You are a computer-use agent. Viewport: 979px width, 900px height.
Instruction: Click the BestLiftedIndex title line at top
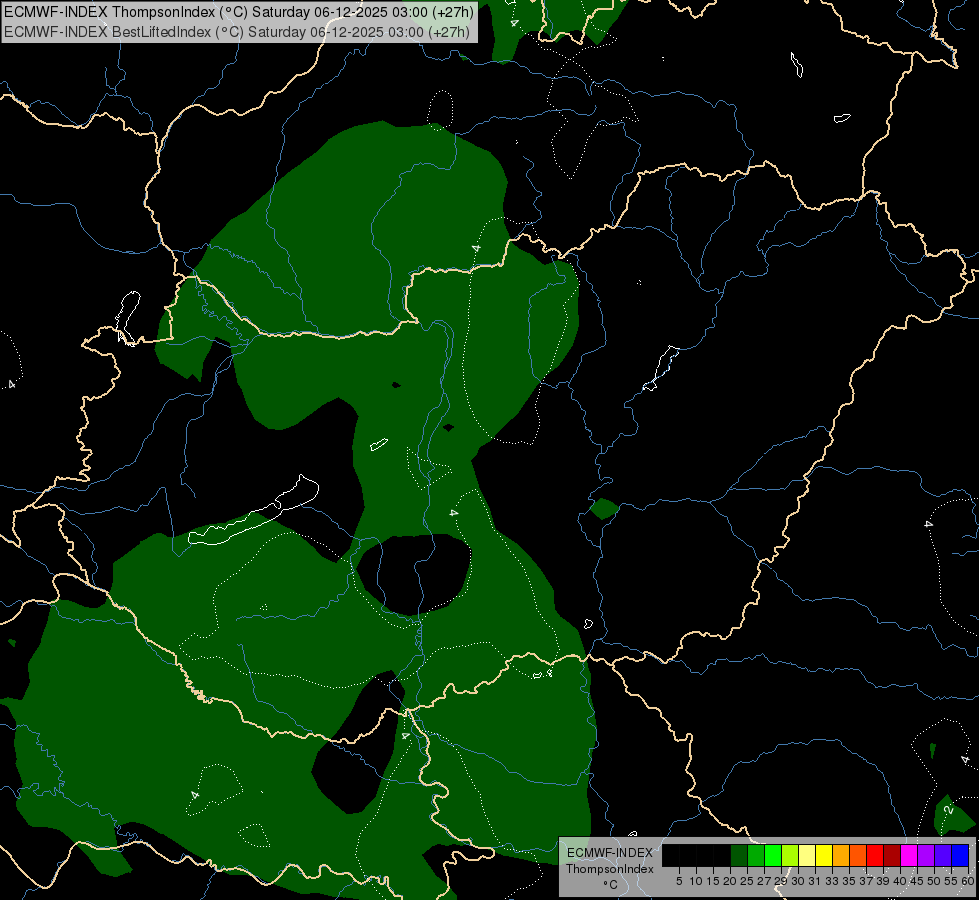click(x=237, y=32)
